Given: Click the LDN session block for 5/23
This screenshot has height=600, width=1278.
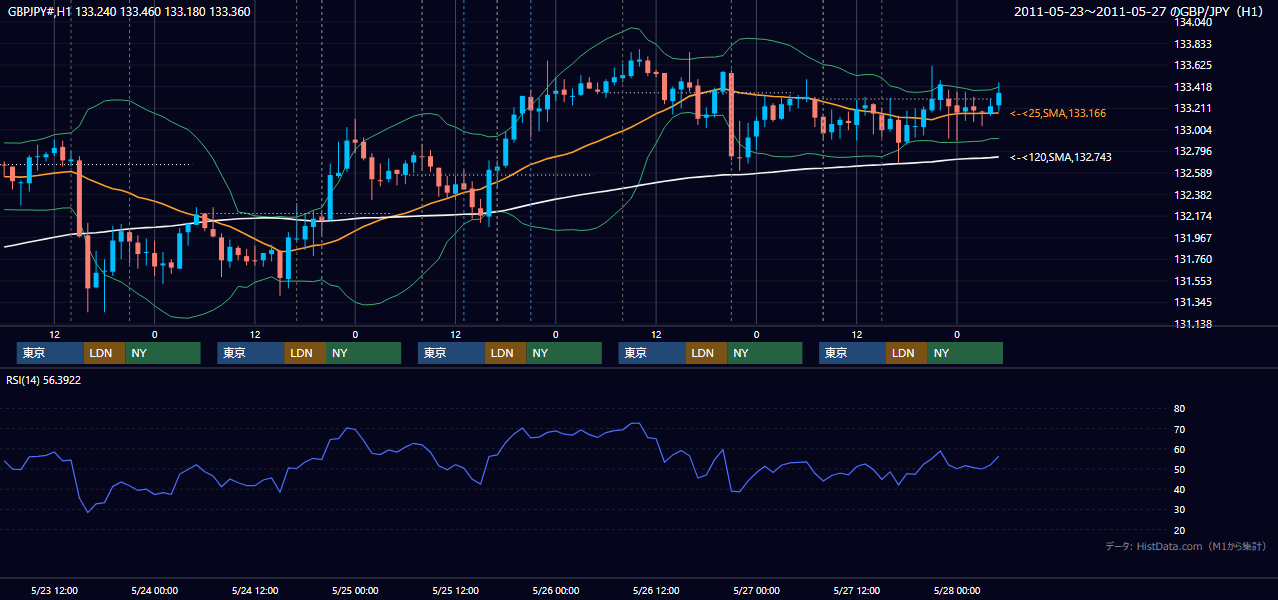Looking at the screenshot, I should pos(104,353).
